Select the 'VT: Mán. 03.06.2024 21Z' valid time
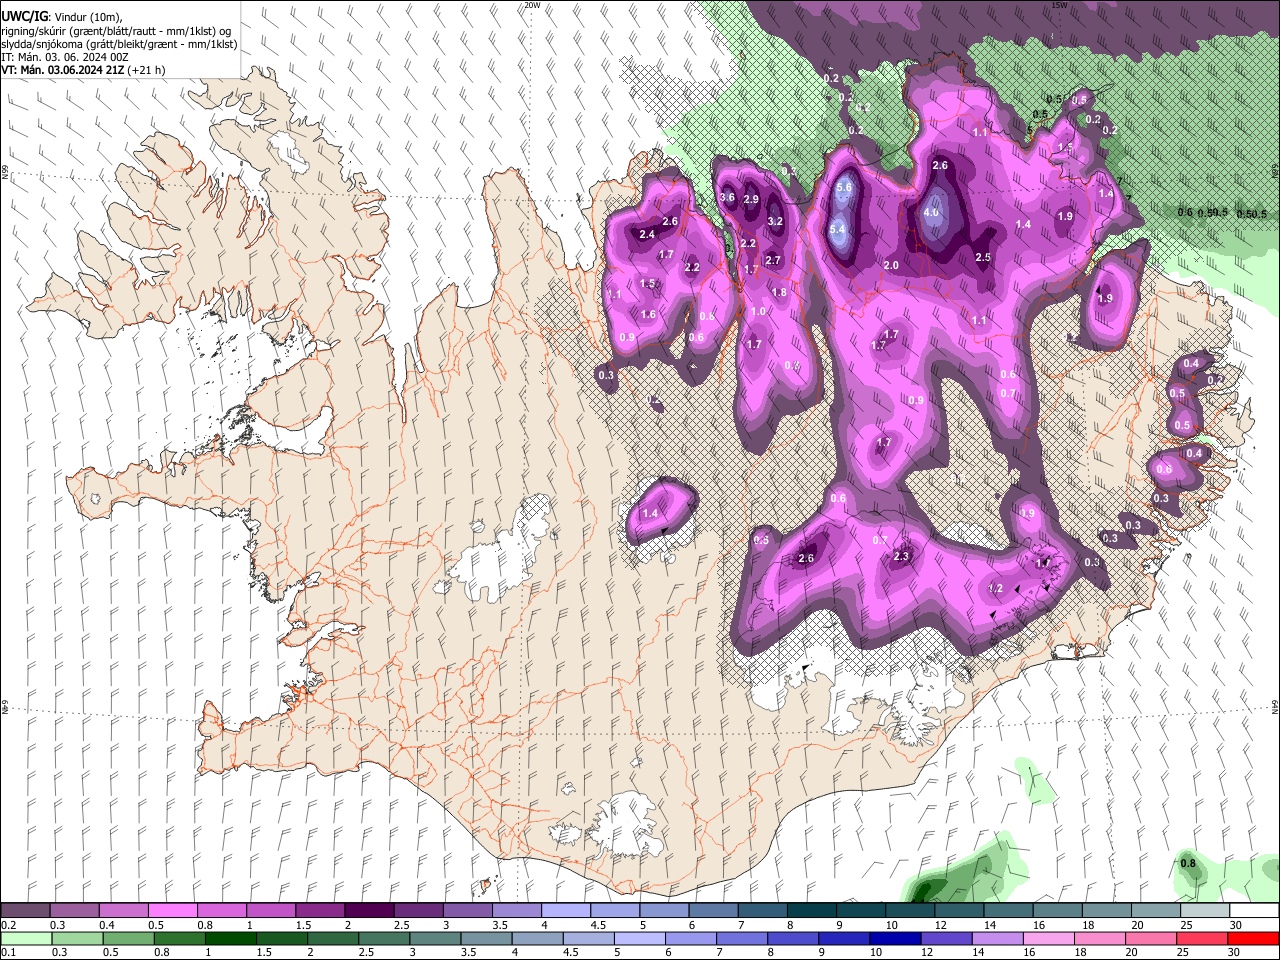The width and height of the screenshot is (1280, 960). click(62, 70)
